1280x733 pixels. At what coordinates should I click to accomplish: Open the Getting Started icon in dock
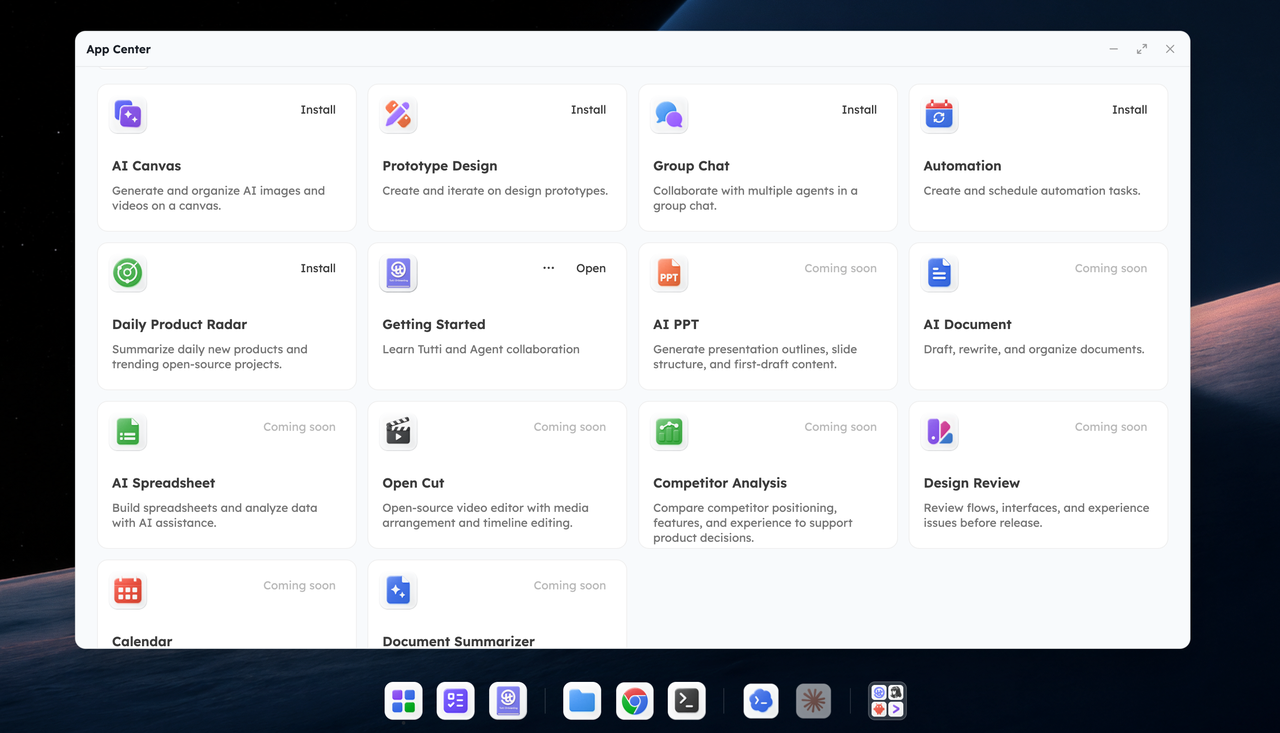point(508,701)
